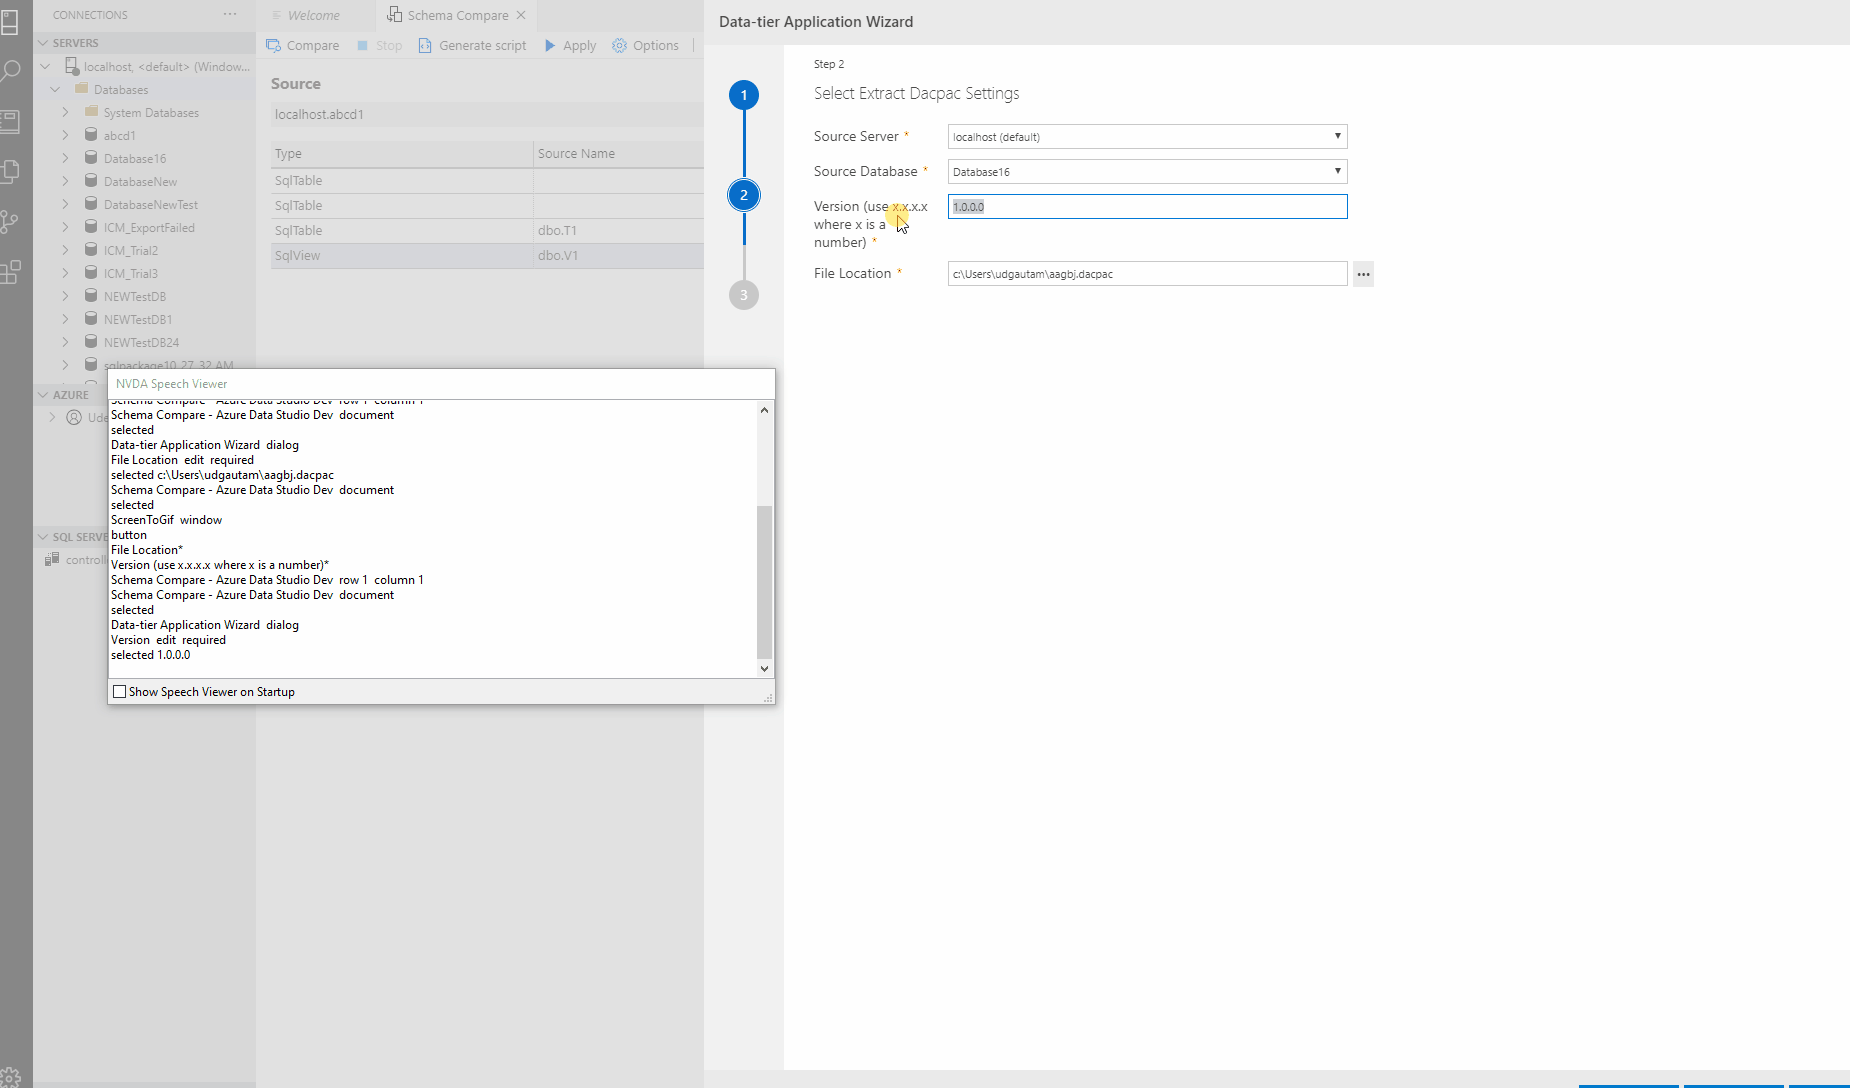Image resolution: width=1850 pixels, height=1088 pixels.
Task: Open the Source Server dropdown
Action: [x=1146, y=136]
